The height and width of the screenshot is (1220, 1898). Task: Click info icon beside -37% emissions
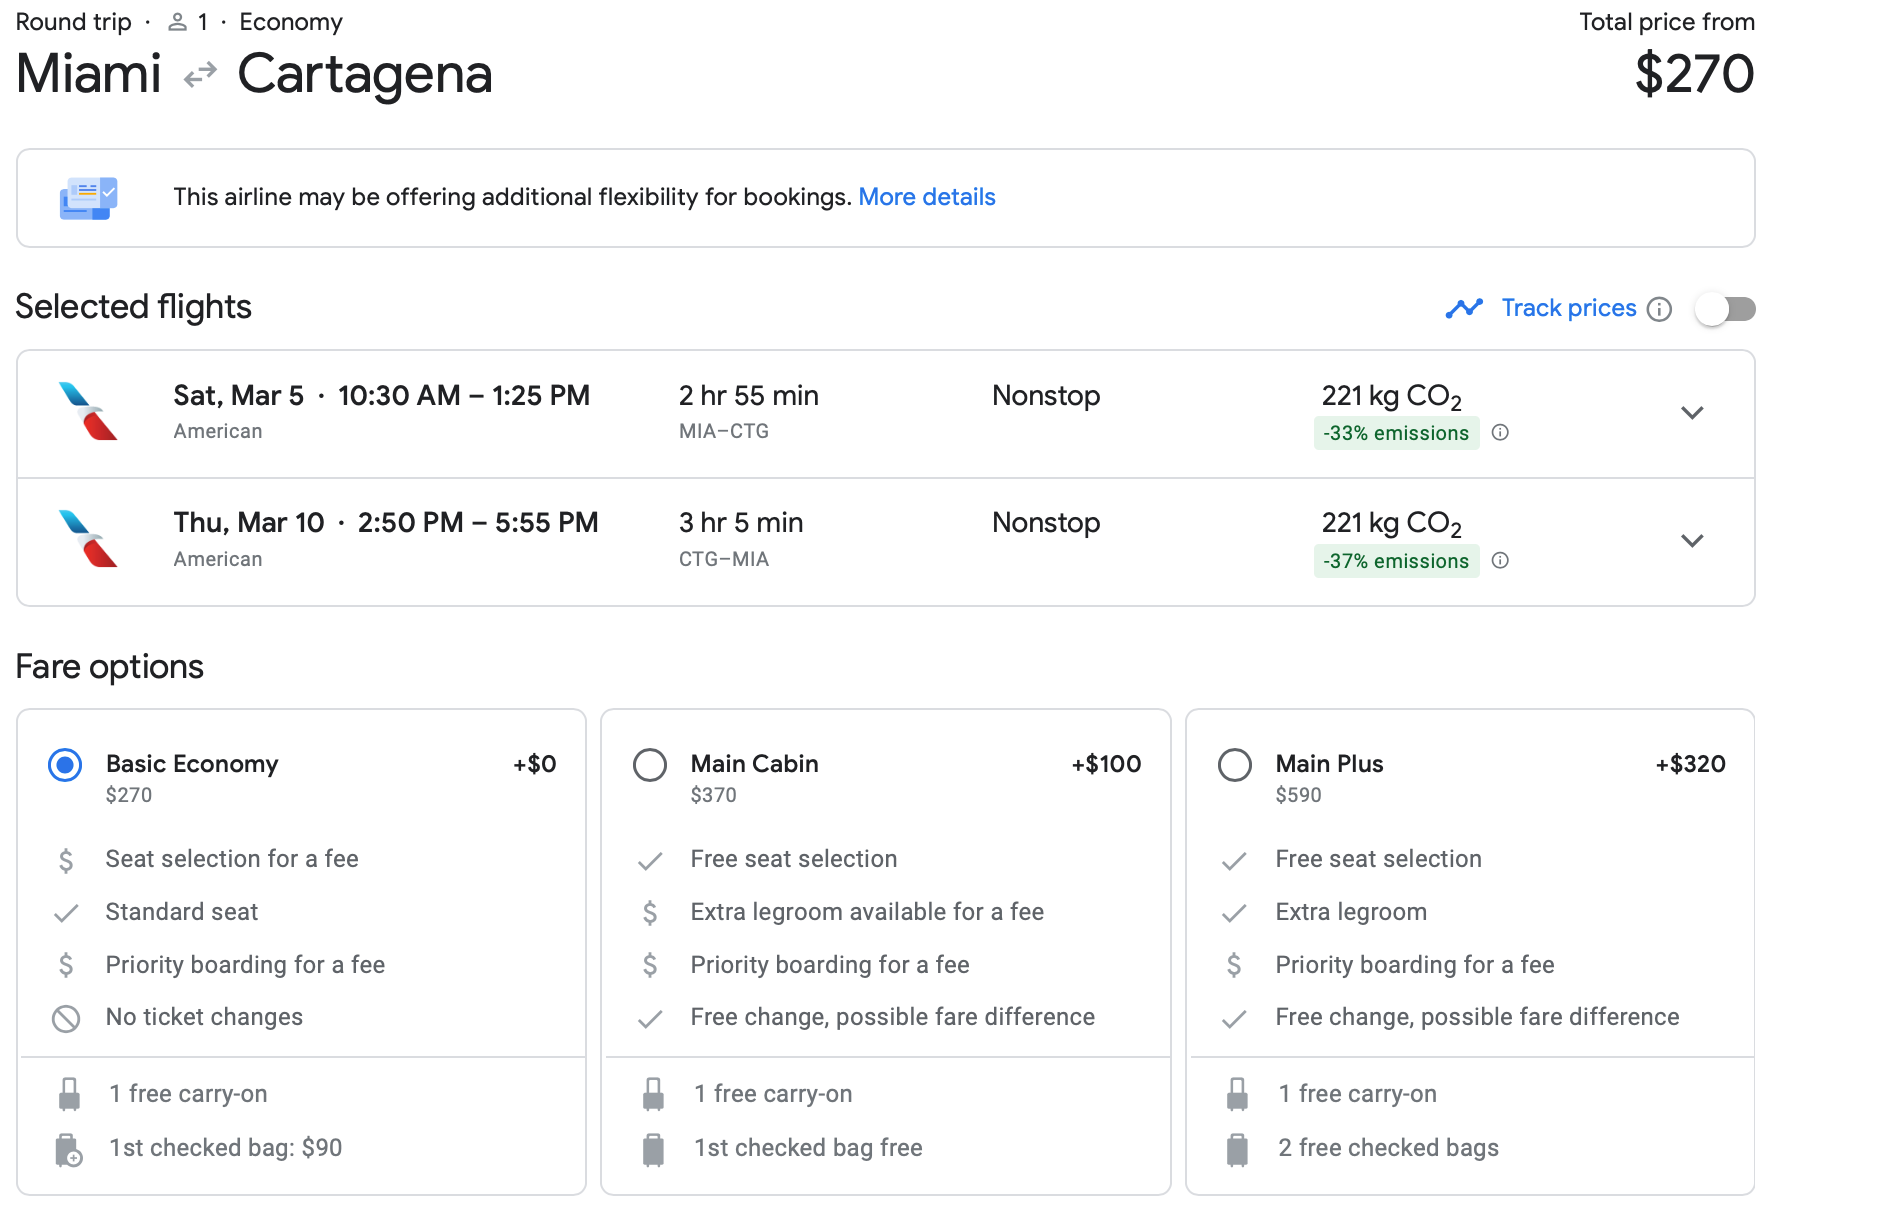click(1500, 561)
